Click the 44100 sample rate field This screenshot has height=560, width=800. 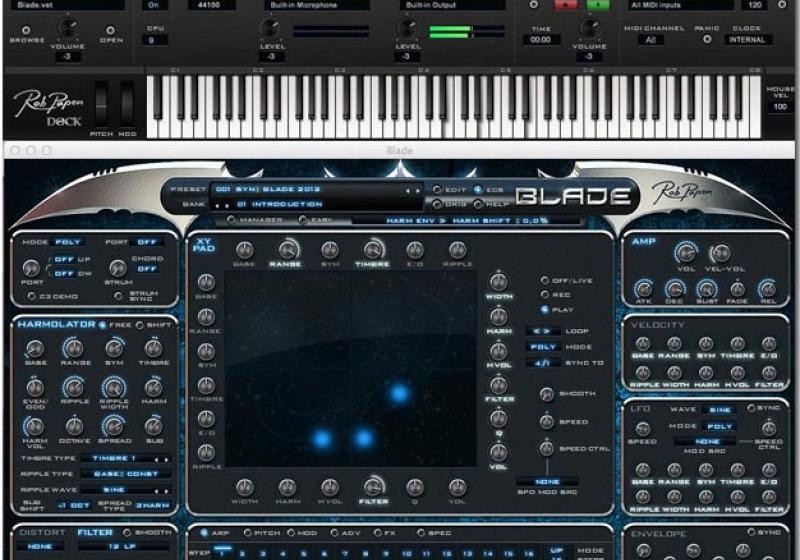click(x=211, y=5)
